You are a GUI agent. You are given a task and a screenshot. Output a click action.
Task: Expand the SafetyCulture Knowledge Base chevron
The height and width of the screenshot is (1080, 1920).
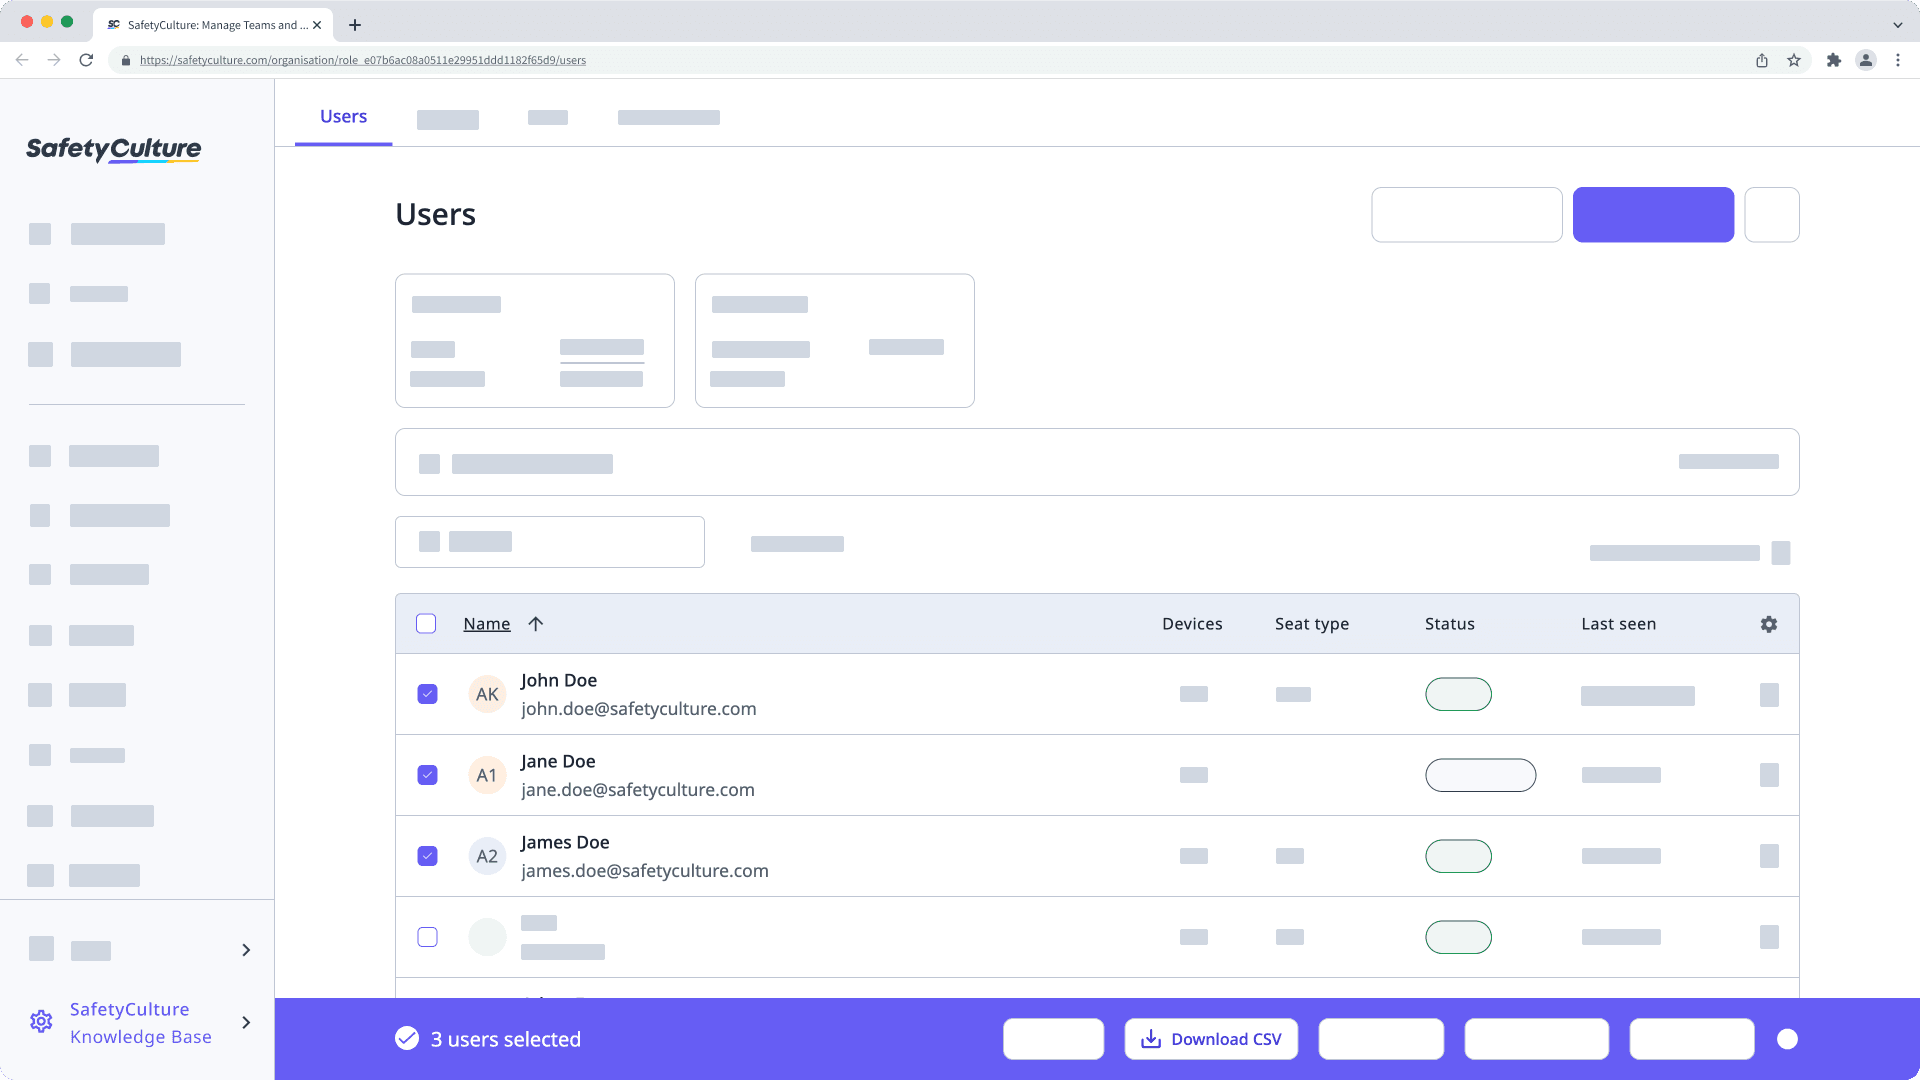[x=246, y=1023]
